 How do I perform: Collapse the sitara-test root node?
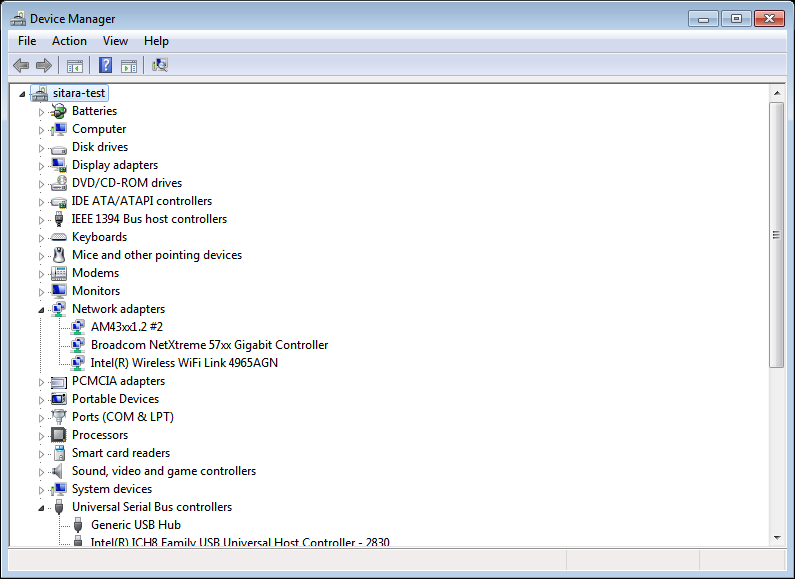tap(22, 94)
